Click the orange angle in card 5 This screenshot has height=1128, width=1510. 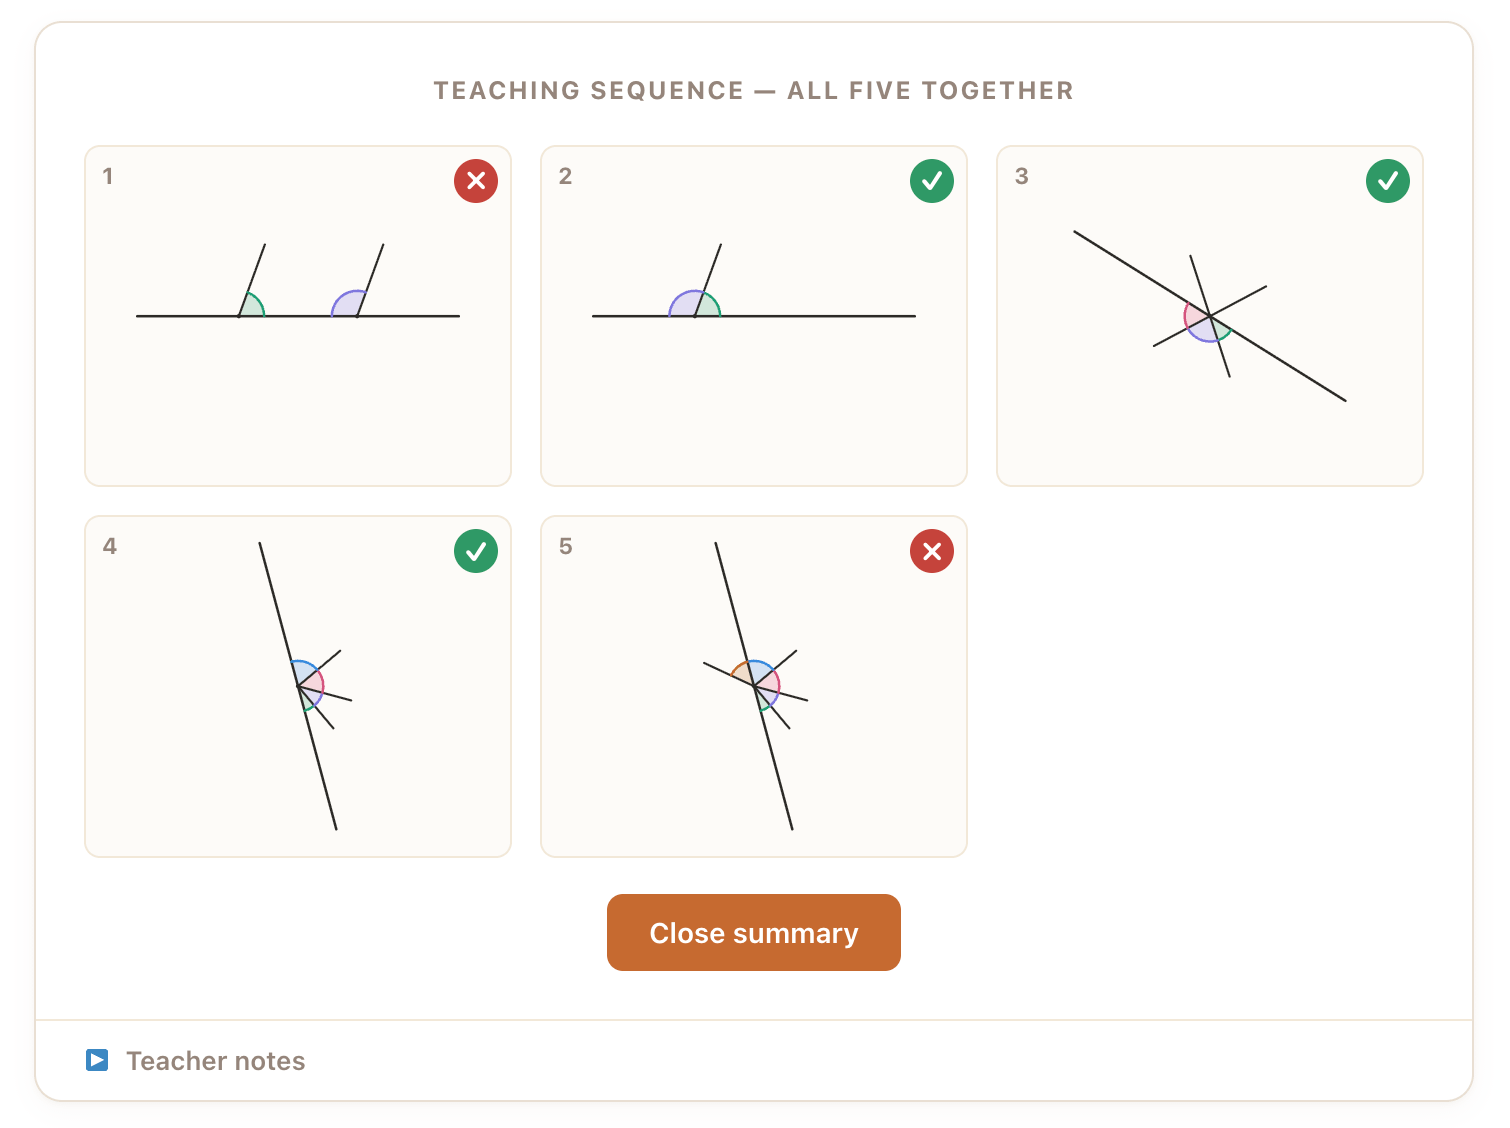pos(744,674)
